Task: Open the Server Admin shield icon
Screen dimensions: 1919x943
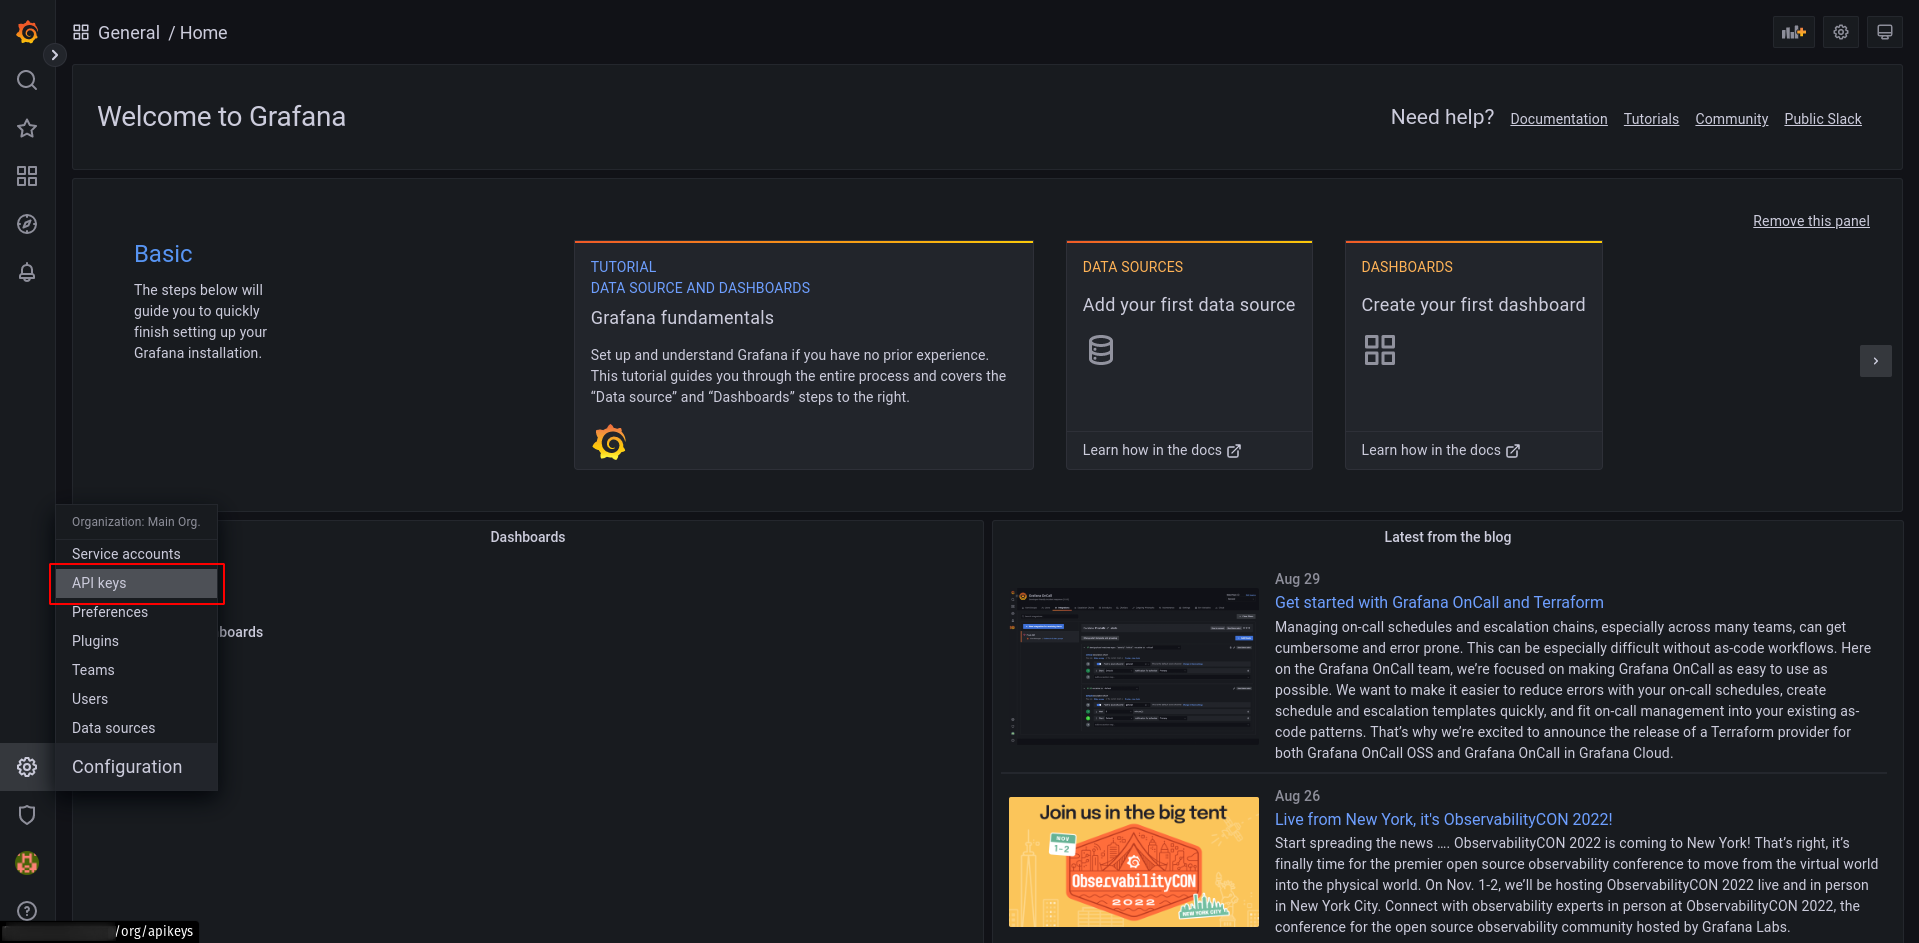Action: point(27,815)
